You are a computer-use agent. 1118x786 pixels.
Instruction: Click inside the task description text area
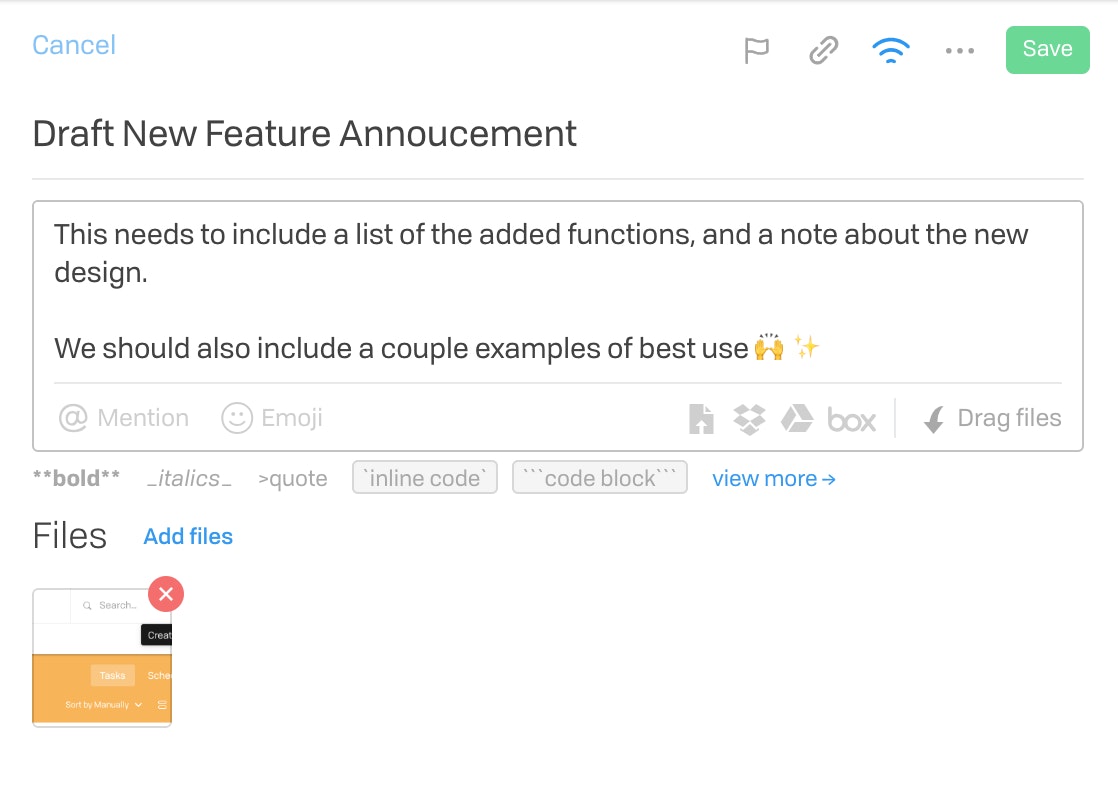558,292
